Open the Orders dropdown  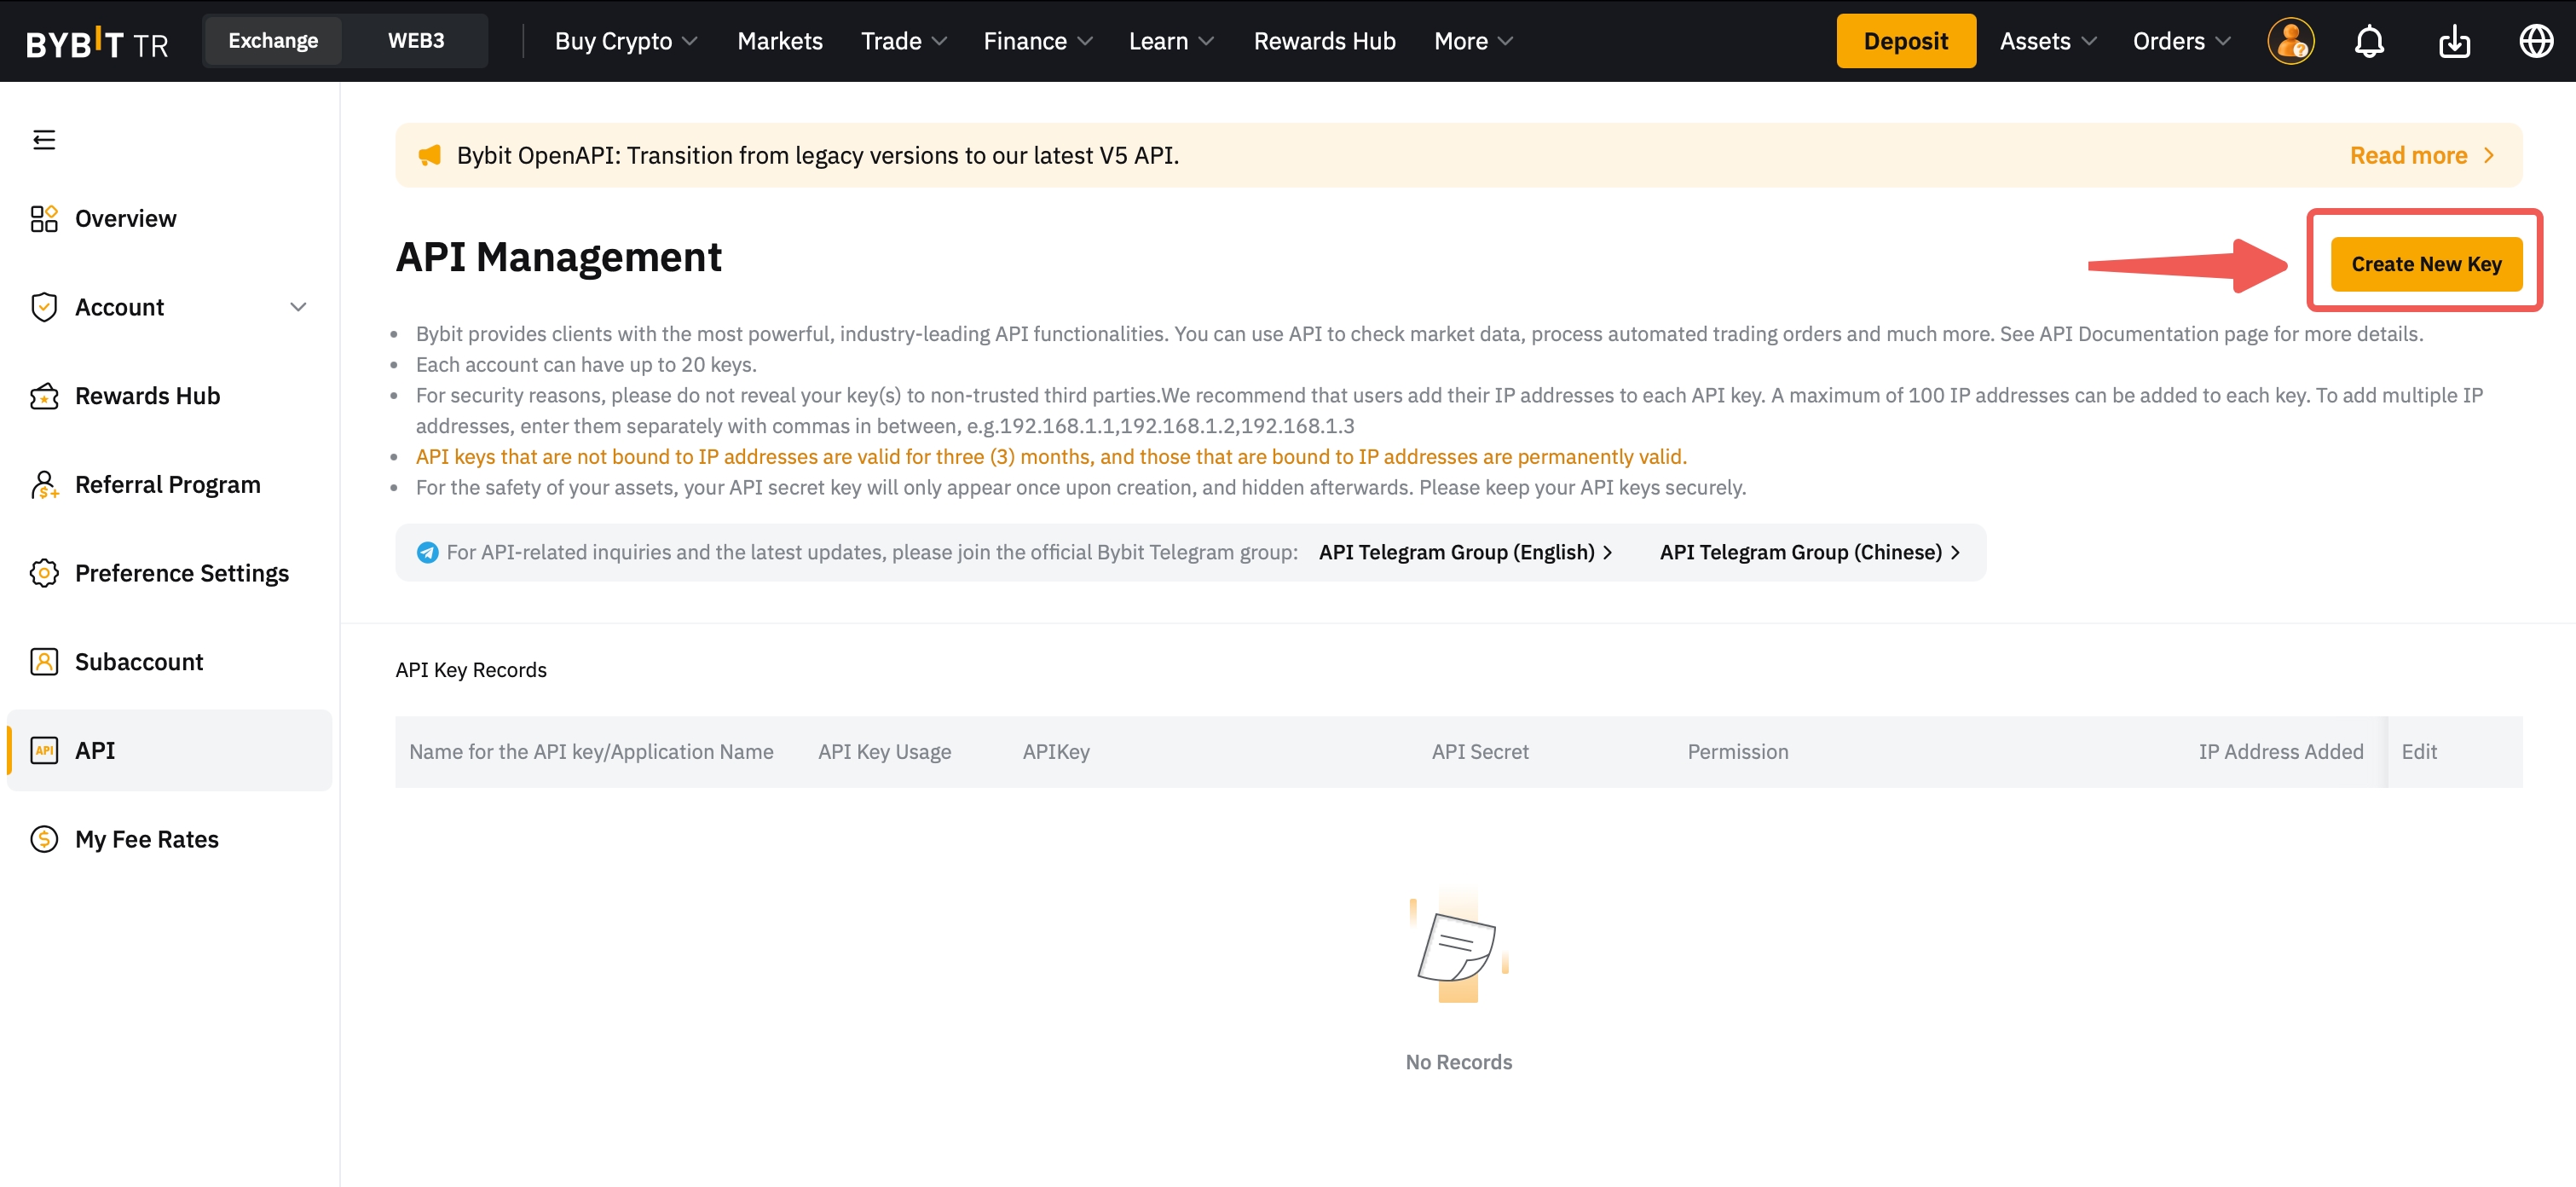pyautogui.click(x=2181, y=41)
